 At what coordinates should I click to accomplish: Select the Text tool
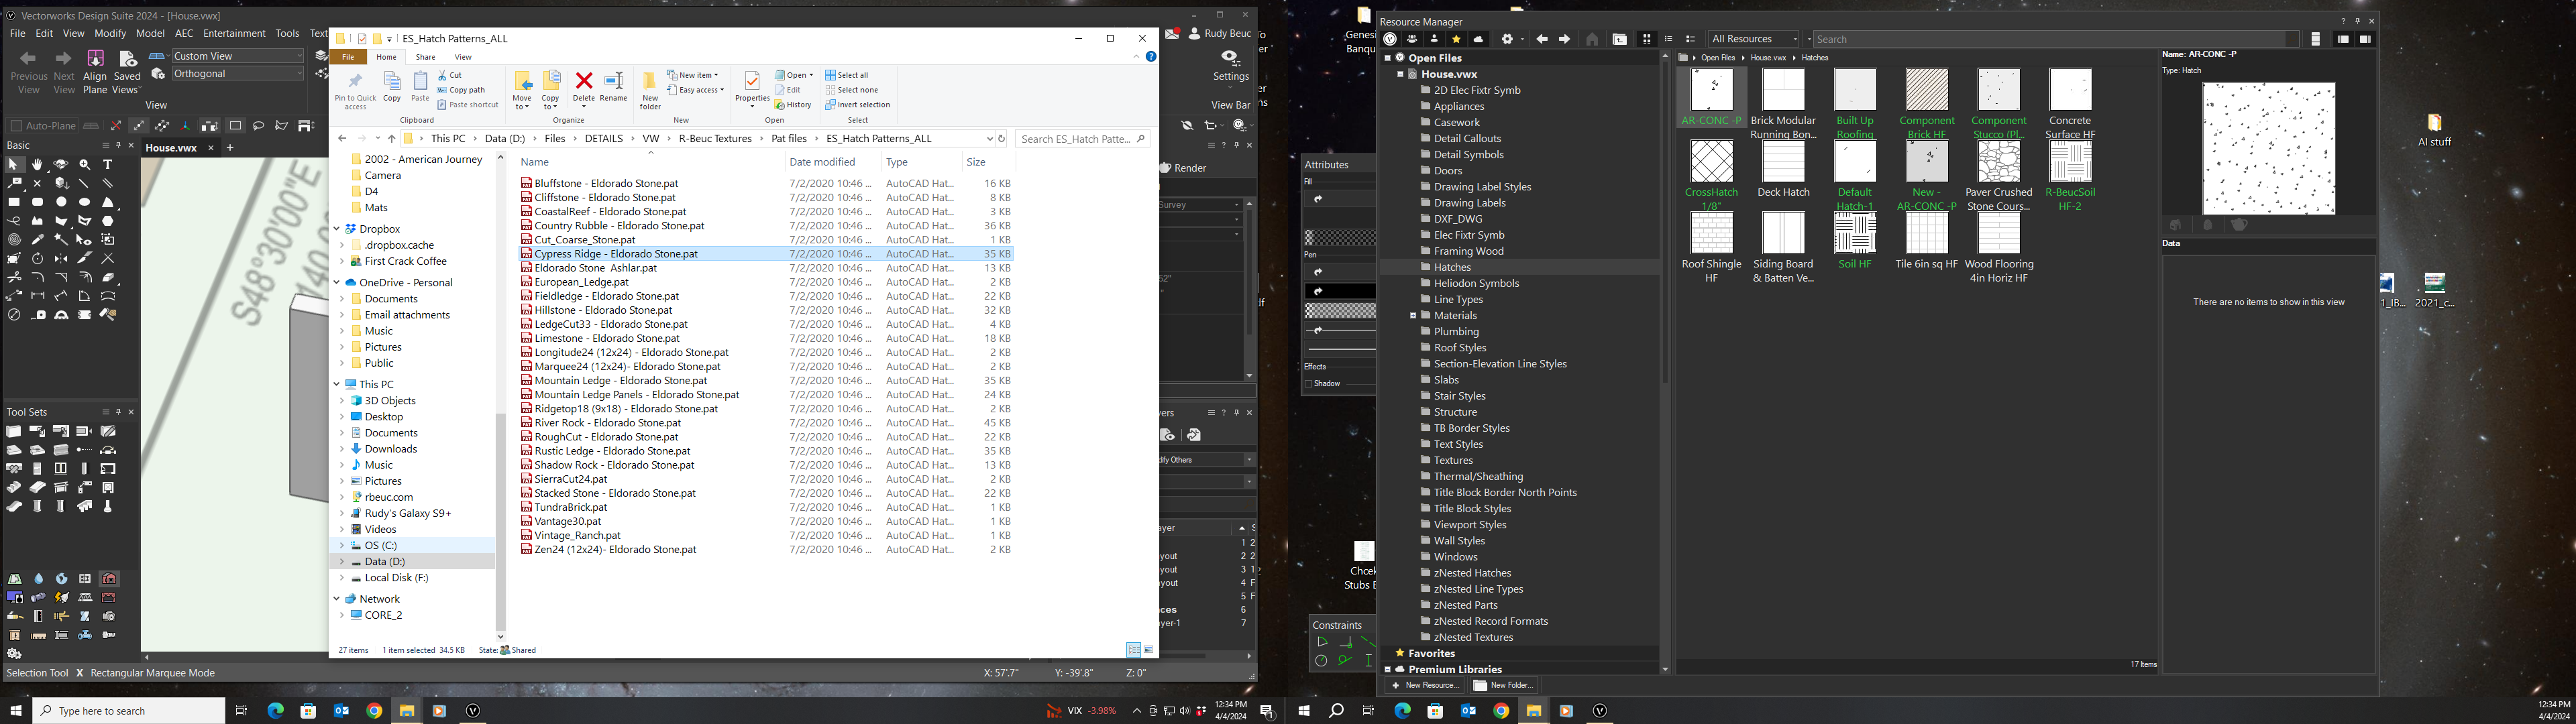[108, 164]
